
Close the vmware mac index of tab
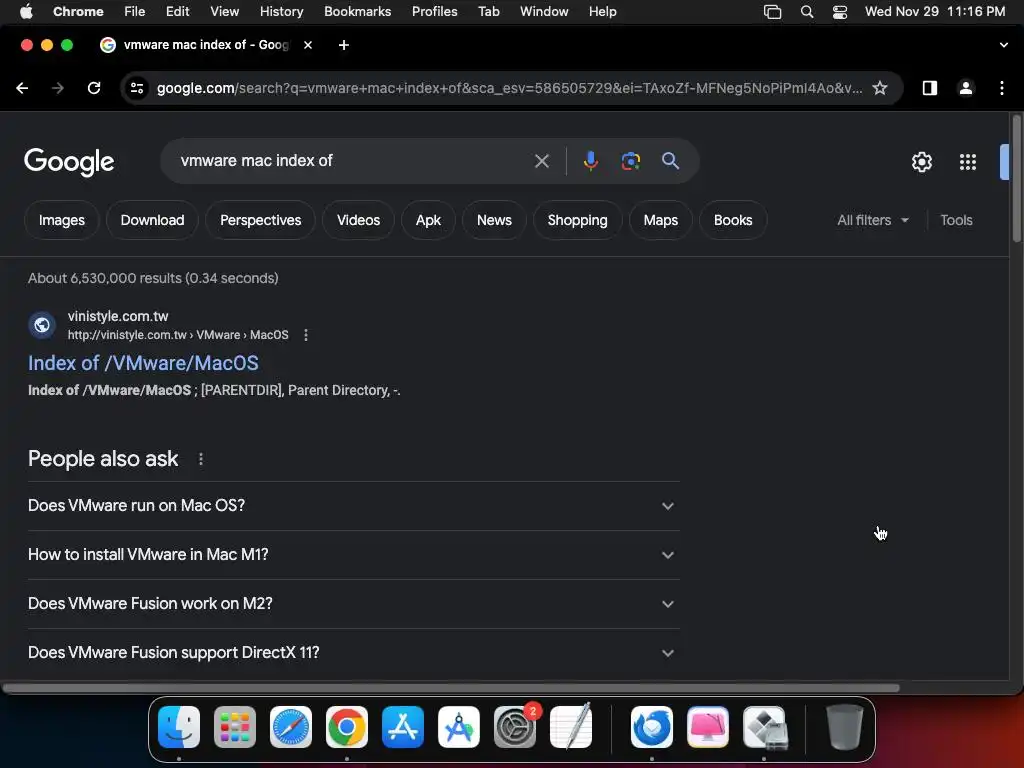click(308, 45)
